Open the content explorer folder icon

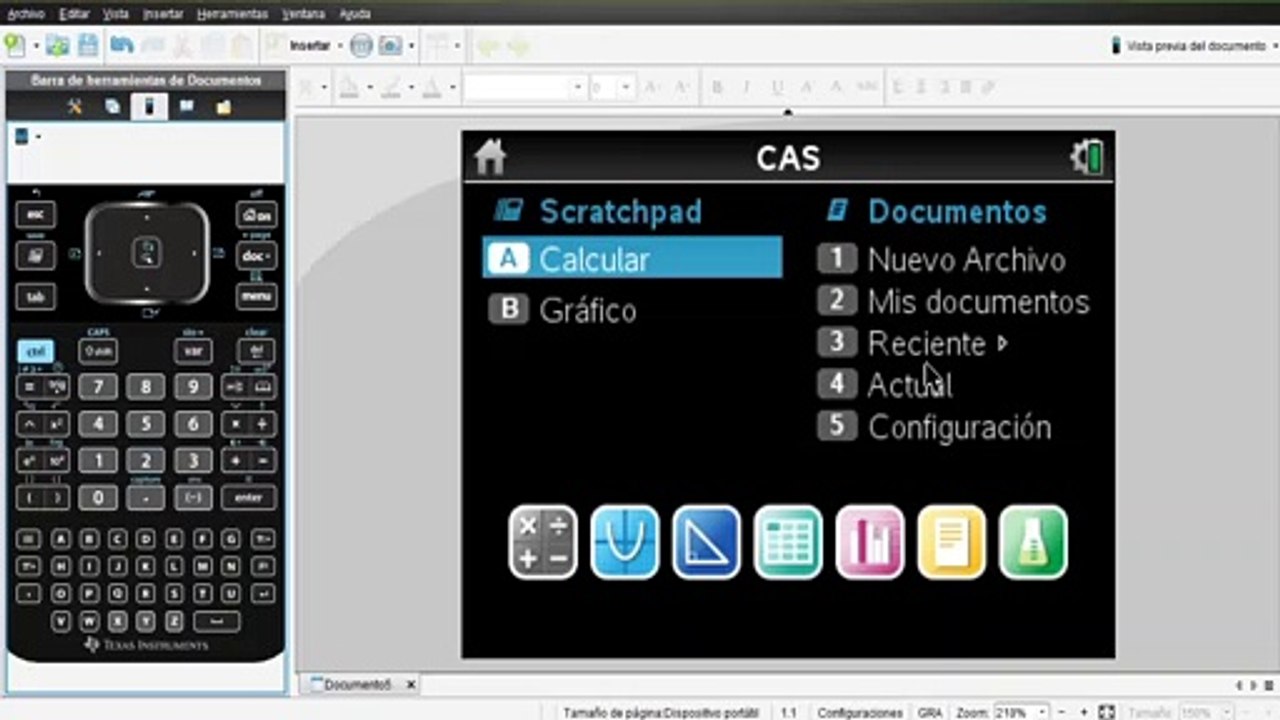click(x=224, y=107)
